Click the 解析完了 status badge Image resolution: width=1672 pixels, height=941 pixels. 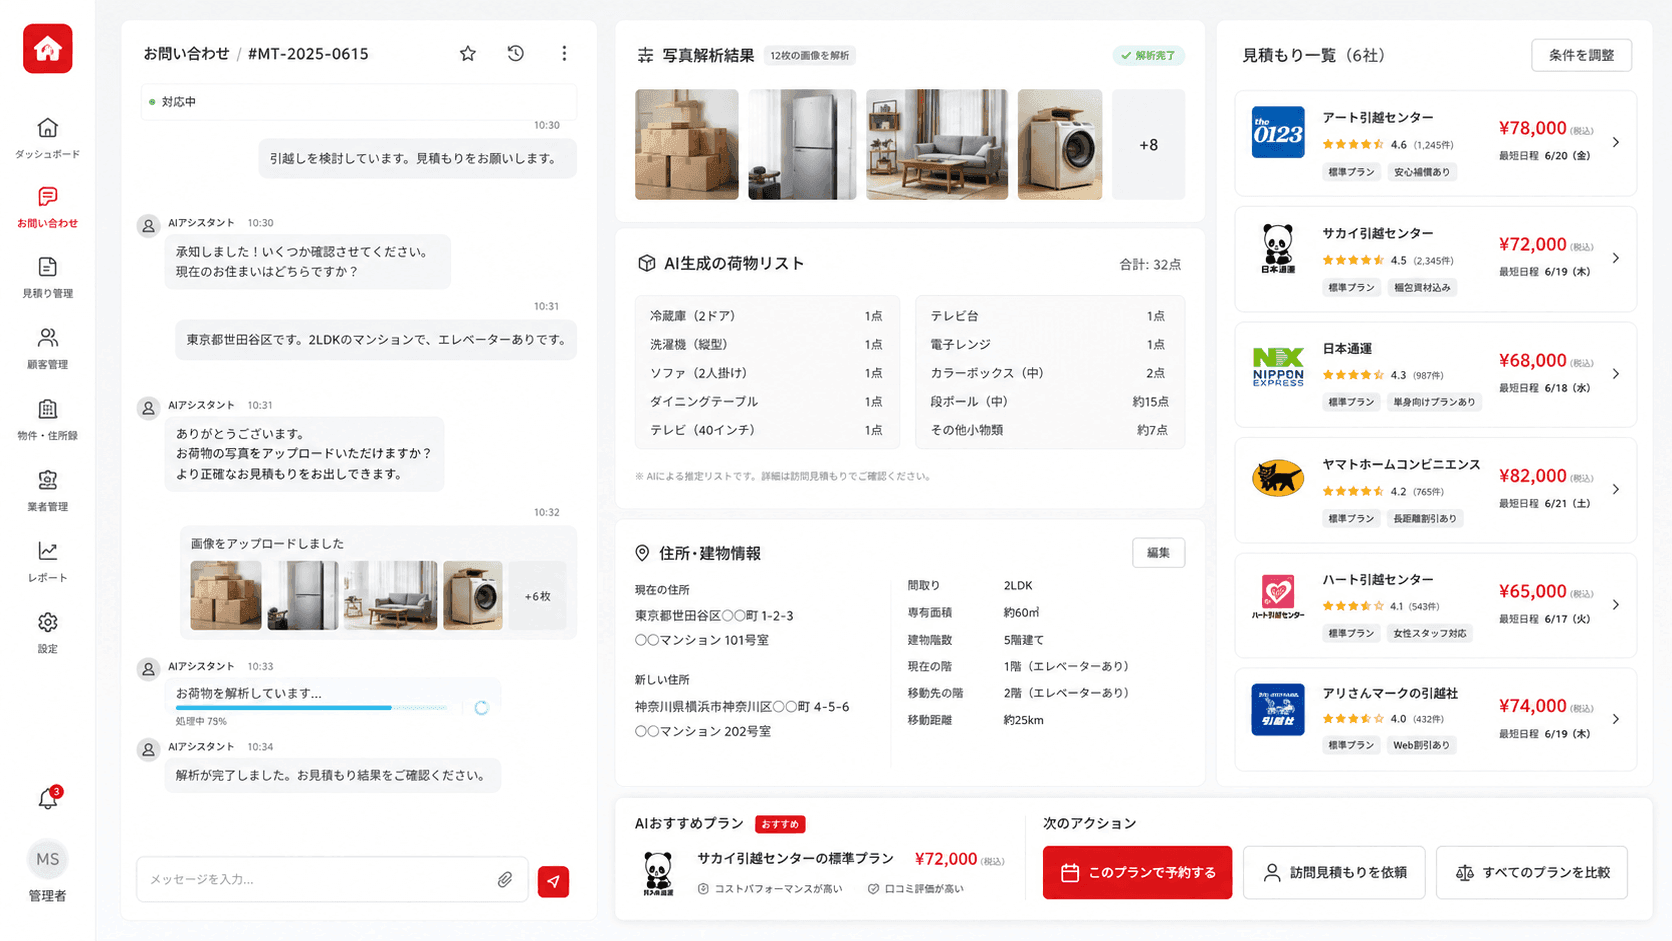1149,56
